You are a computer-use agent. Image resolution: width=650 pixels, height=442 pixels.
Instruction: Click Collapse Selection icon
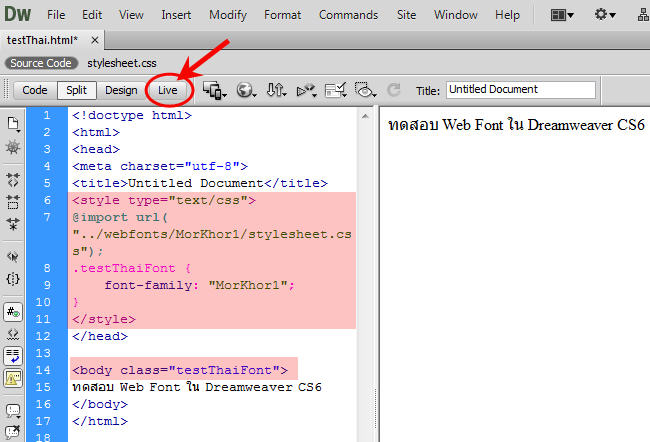[13, 202]
